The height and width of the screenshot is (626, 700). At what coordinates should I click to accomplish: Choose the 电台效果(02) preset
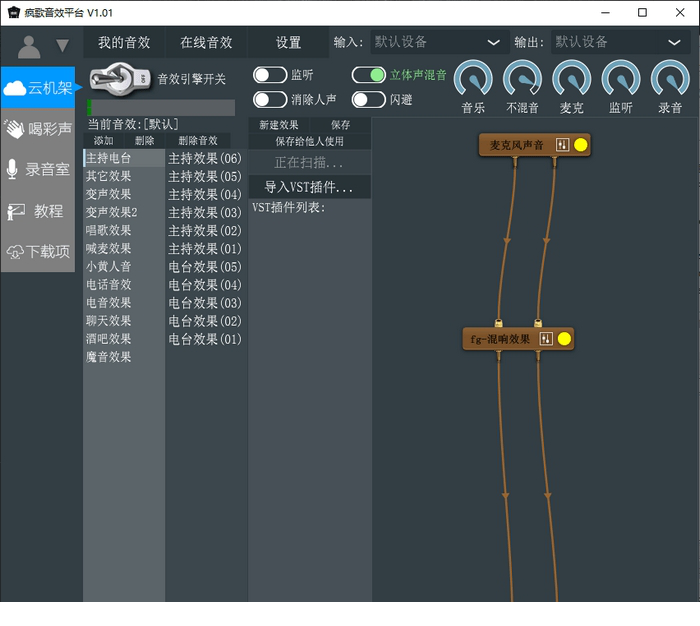point(206,321)
